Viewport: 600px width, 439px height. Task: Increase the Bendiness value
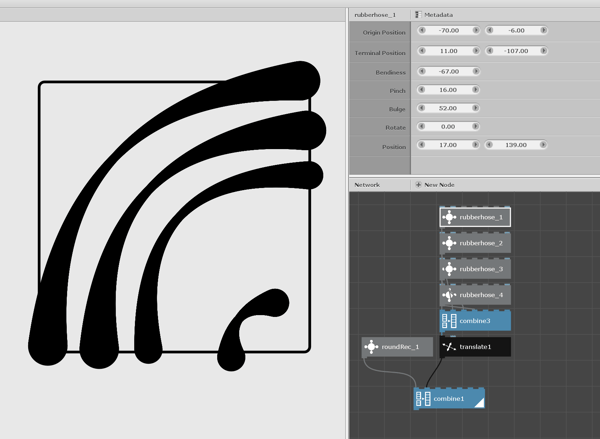point(476,71)
